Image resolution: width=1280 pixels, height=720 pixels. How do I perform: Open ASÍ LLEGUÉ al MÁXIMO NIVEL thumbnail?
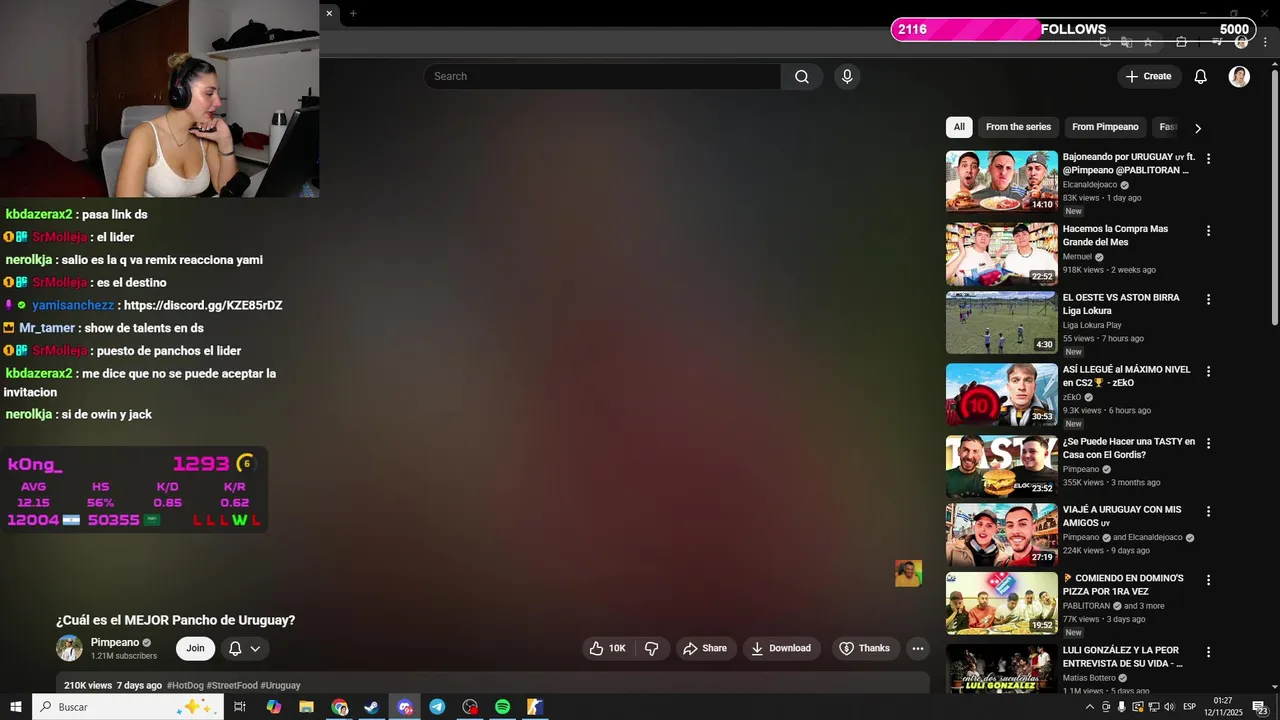tap(1001, 394)
